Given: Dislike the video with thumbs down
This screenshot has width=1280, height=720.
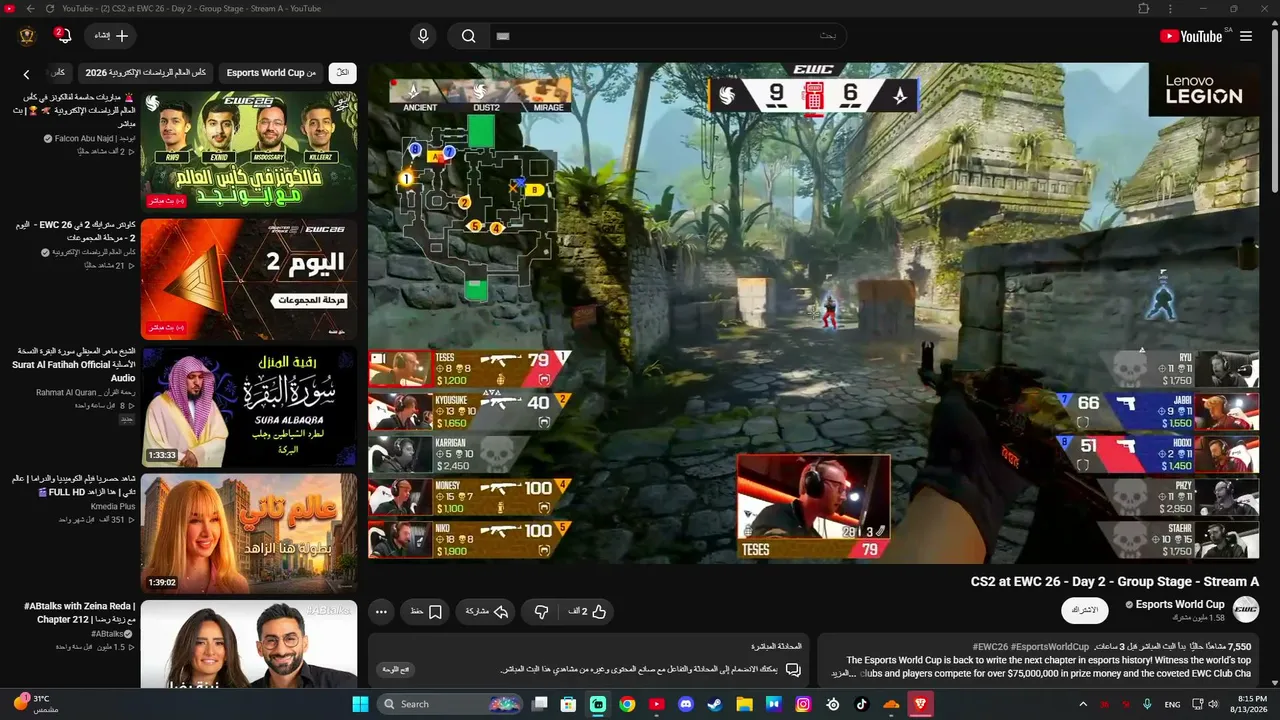Looking at the screenshot, I should pyautogui.click(x=541, y=611).
